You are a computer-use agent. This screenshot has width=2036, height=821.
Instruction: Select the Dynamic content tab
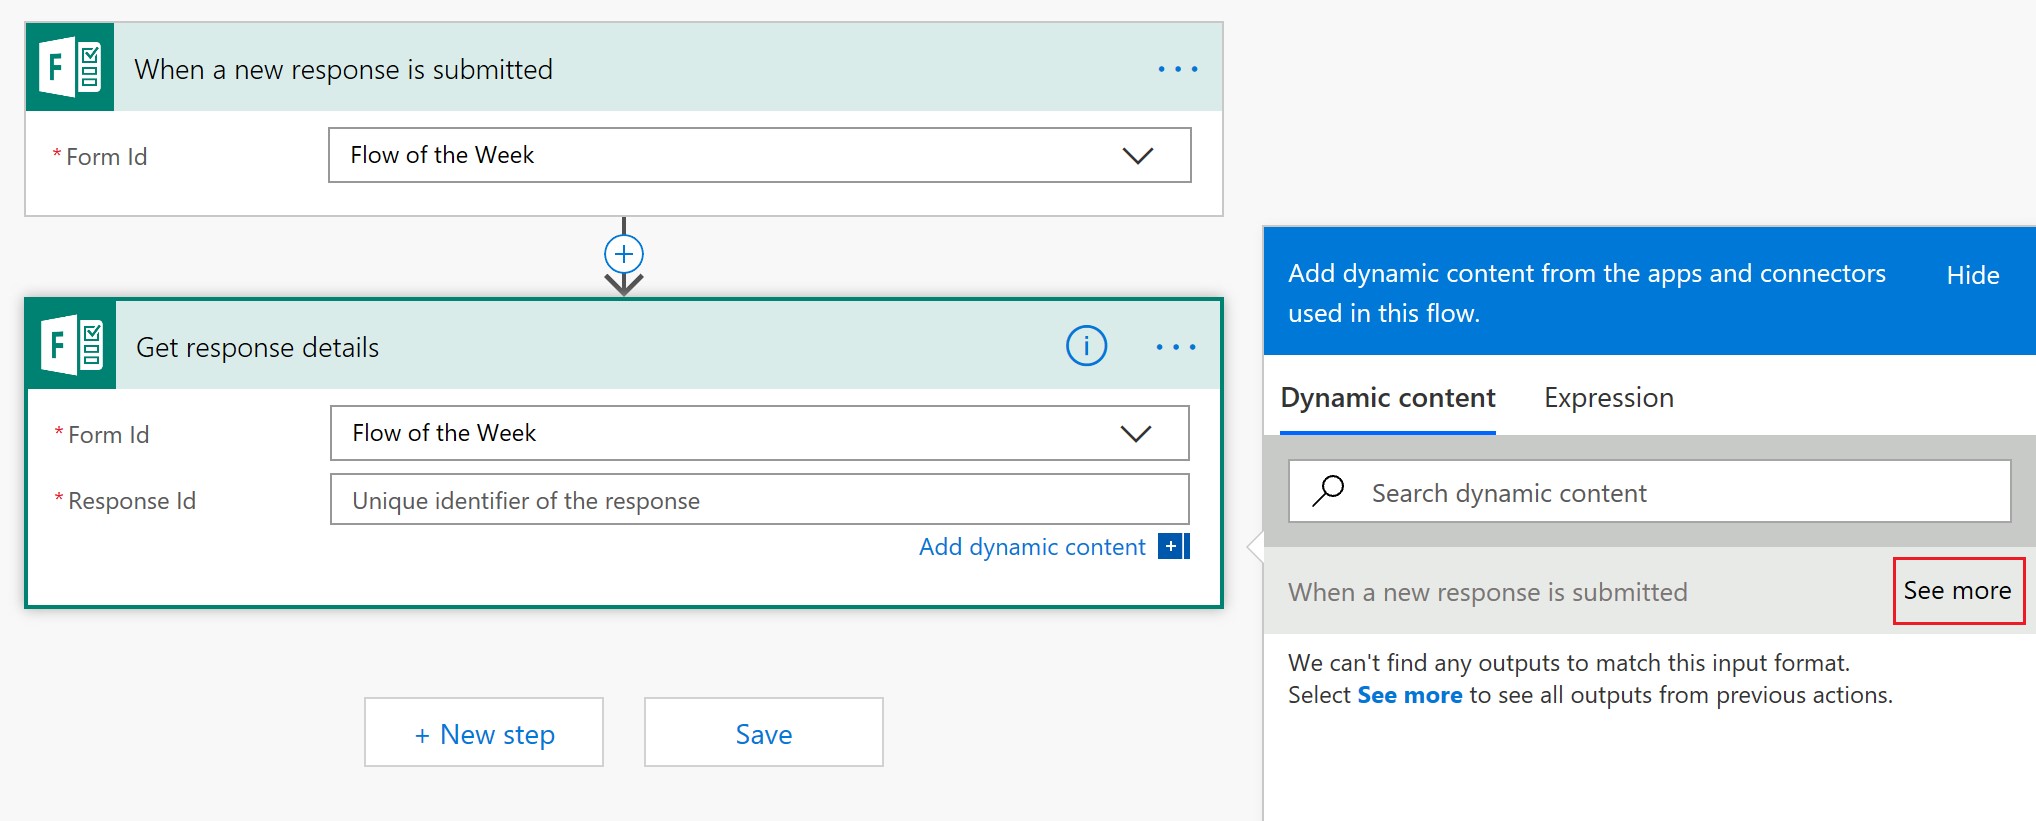[x=1387, y=398]
